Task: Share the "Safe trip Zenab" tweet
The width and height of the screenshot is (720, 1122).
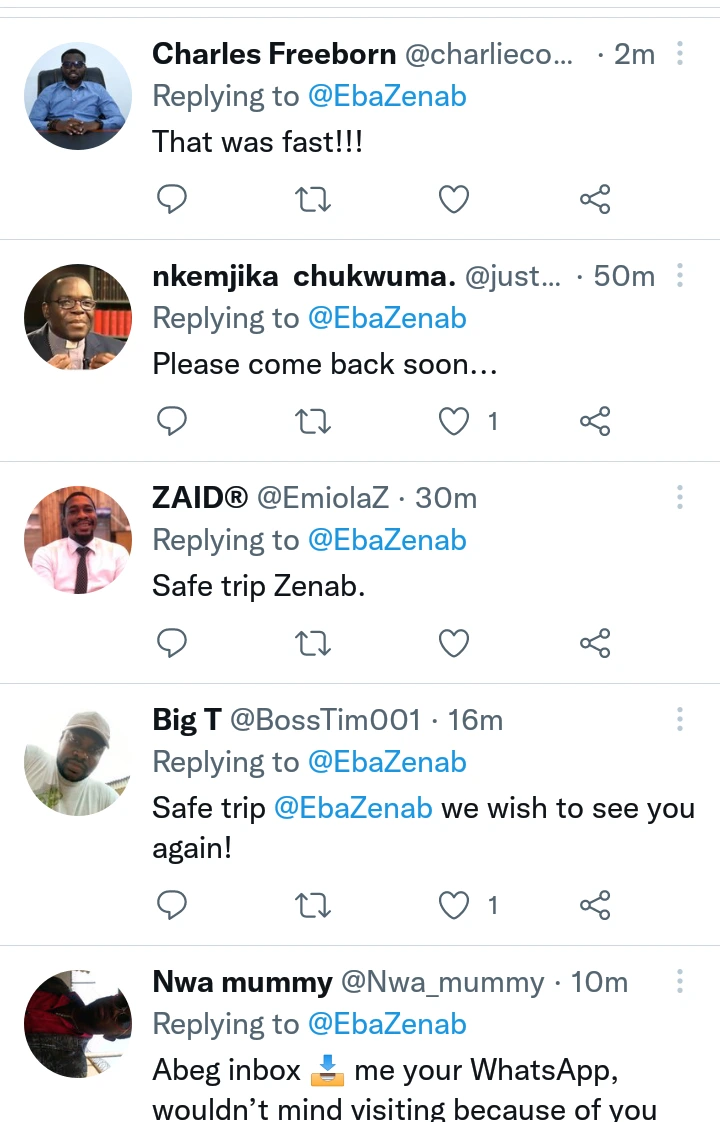Action: pos(595,644)
